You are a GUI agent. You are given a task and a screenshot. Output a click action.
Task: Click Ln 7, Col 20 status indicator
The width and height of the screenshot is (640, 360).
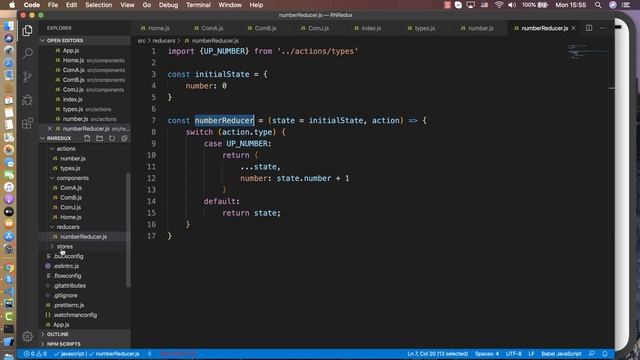pos(437,354)
